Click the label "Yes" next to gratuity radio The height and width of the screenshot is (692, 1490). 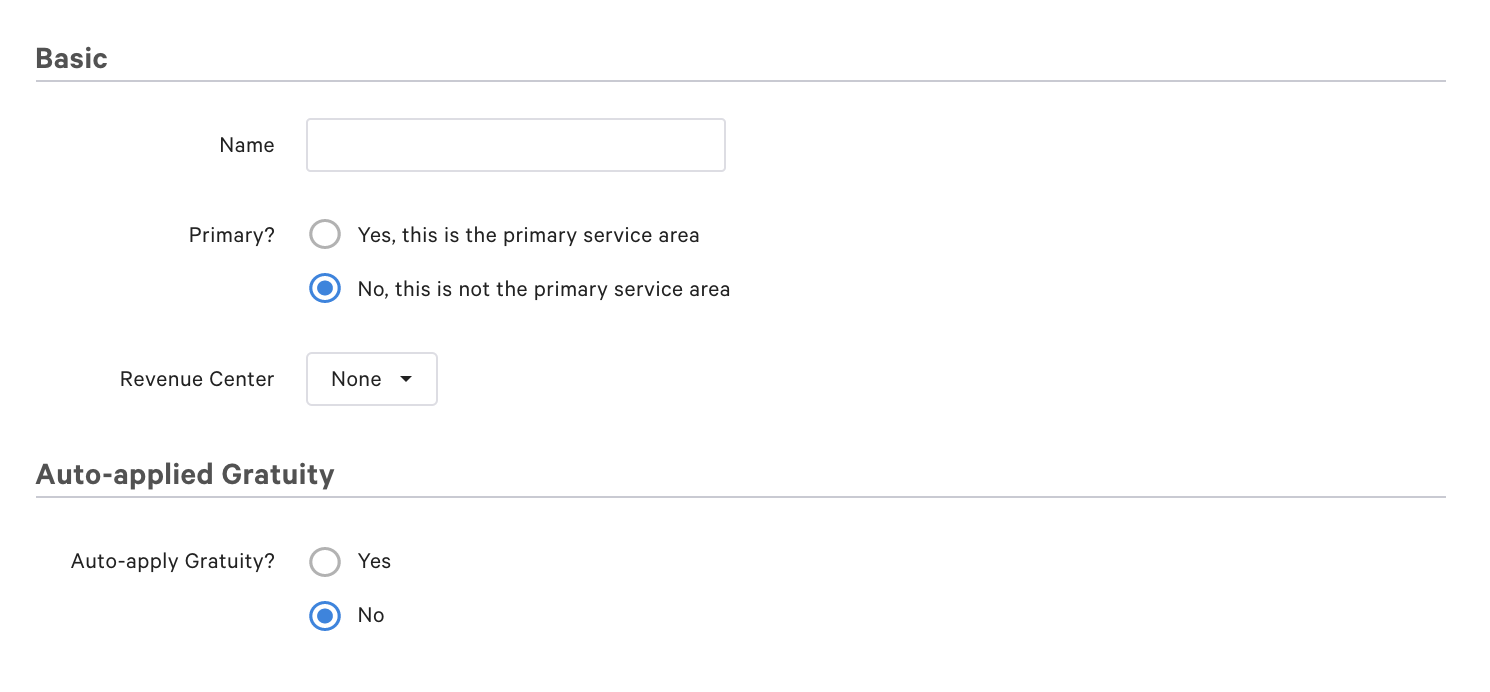pos(375,561)
